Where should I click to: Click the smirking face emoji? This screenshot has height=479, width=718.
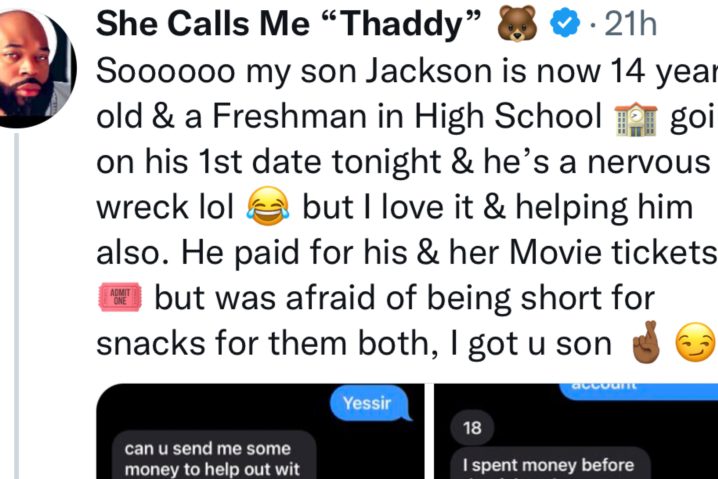[696, 343]
